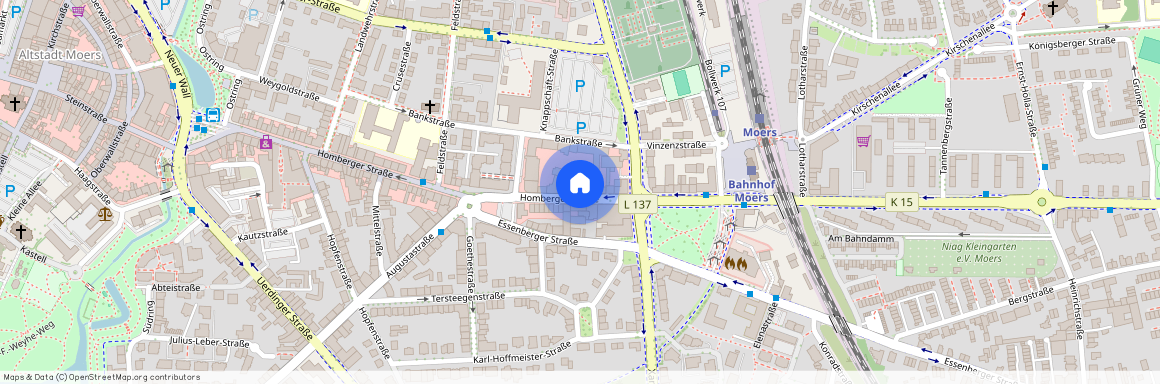The image size is (1160, 384).
Task: Click the church cross icon beside Bankstraße
Action: (x=431, y=107)
